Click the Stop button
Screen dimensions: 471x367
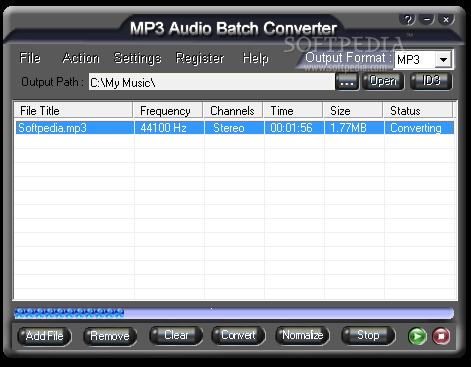[368, 335]
